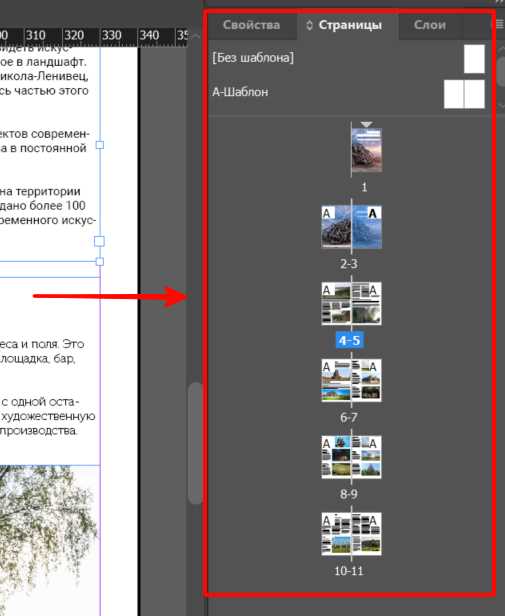The height and width of the screenshot is (616, 505).
Task: Click the text line "художественную"
Action: (48, 416)
